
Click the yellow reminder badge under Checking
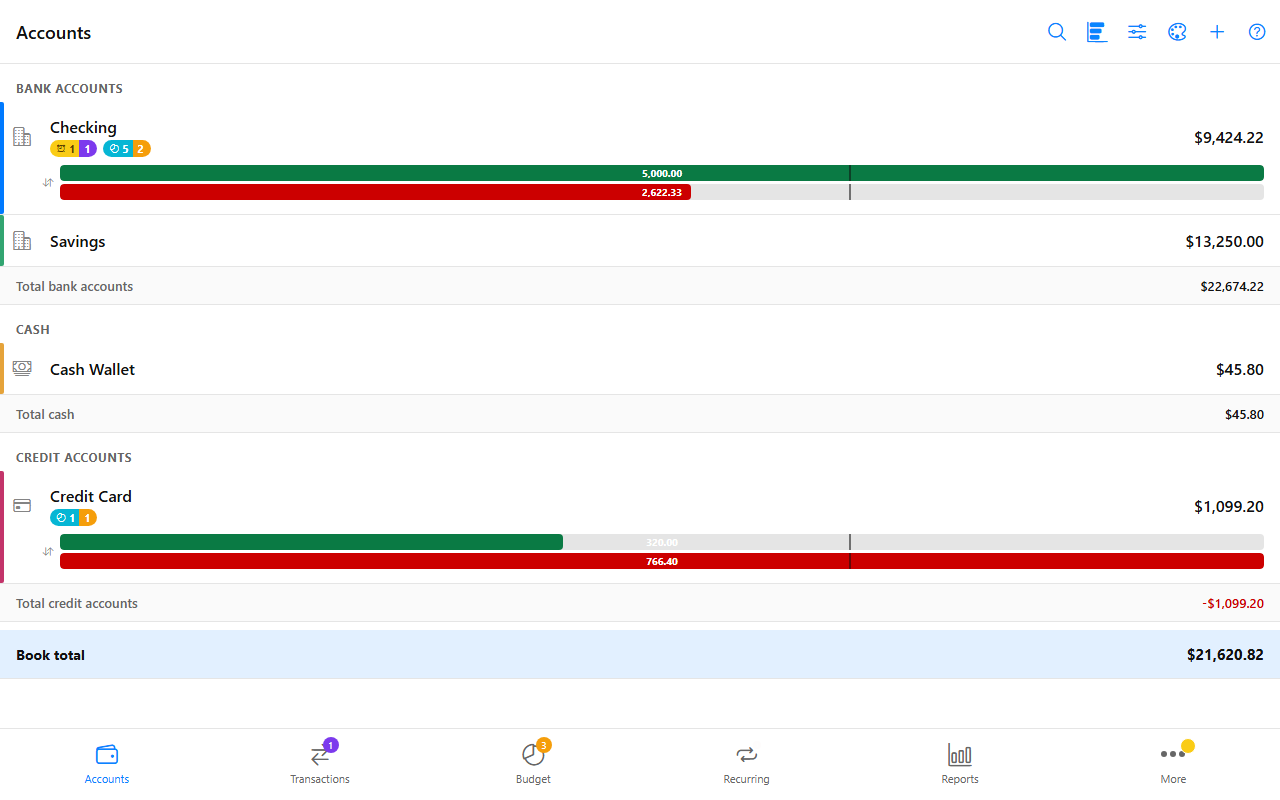65,149
